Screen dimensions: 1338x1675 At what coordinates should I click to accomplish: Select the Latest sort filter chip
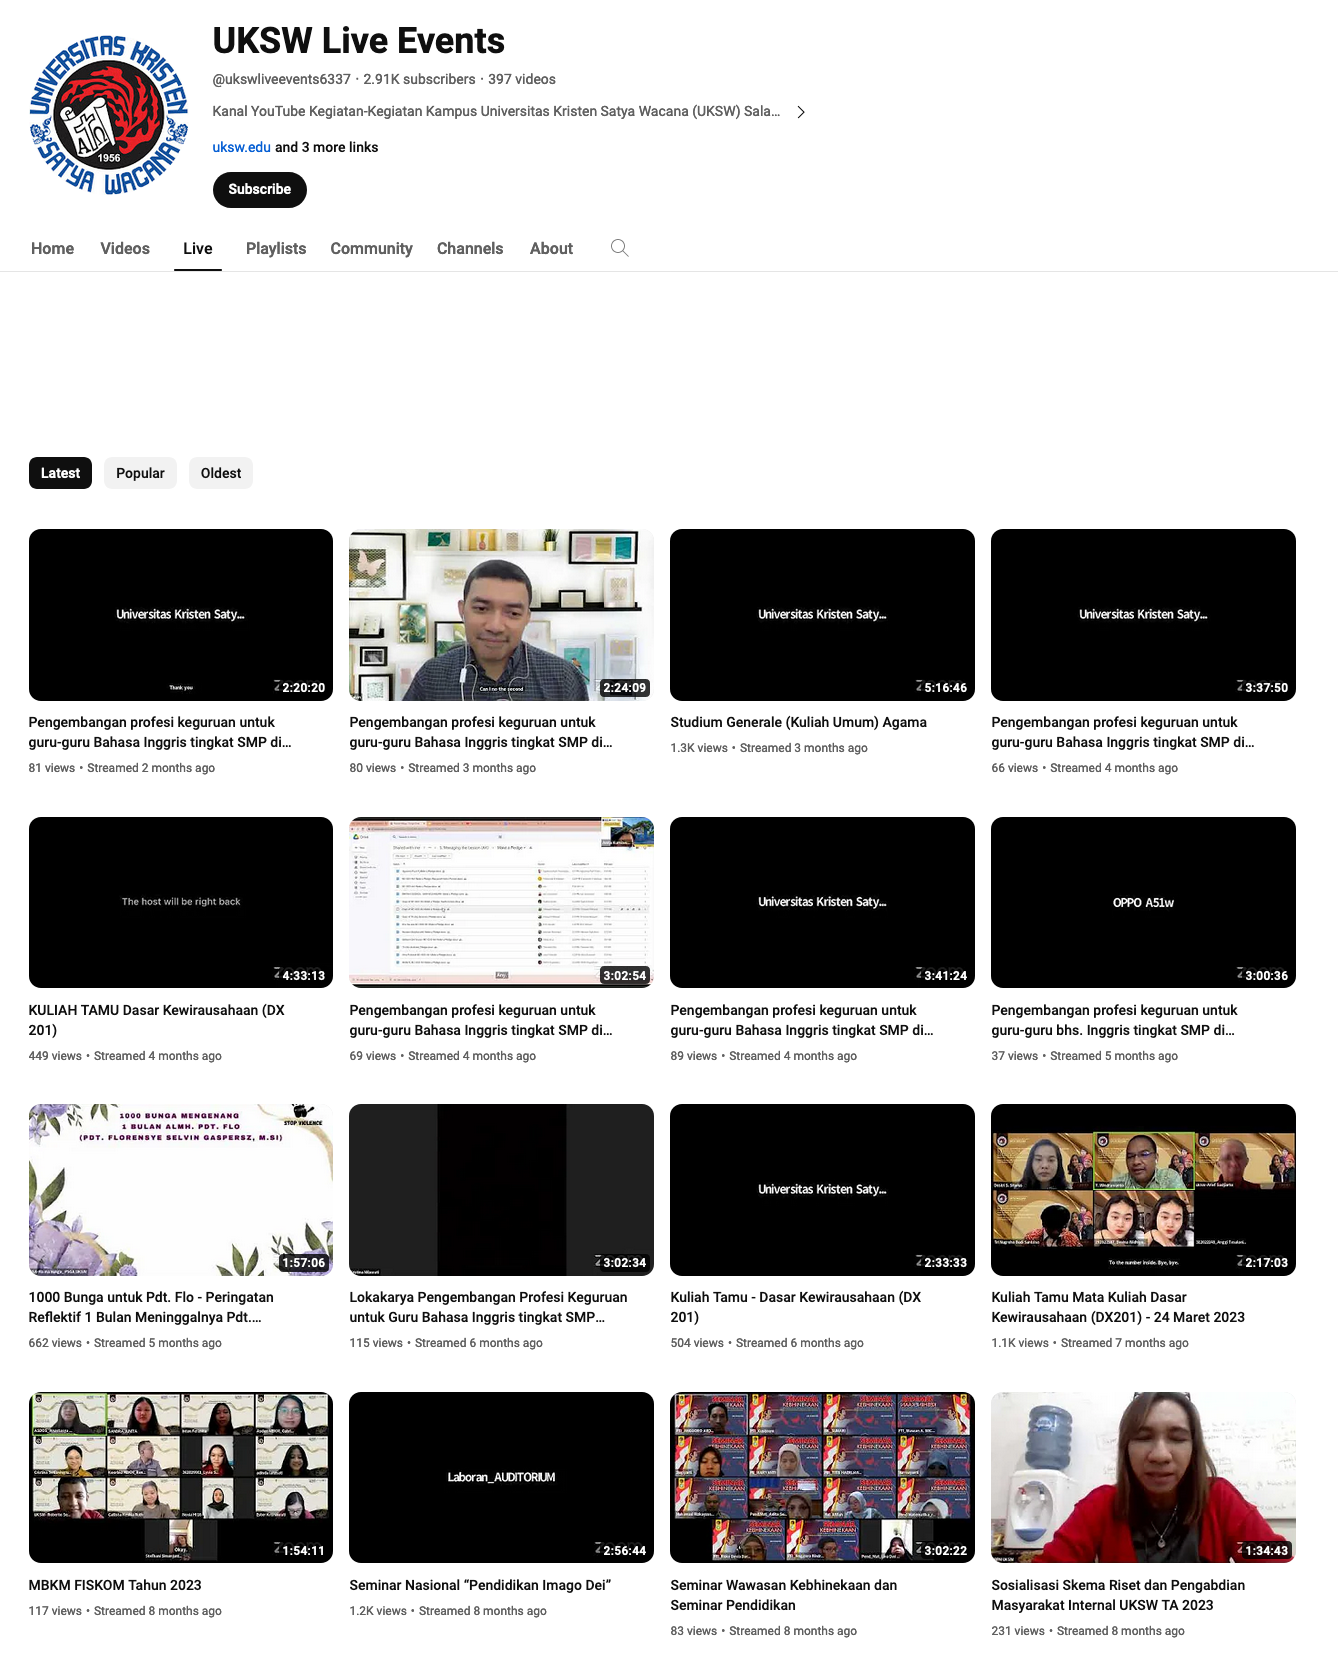tap(60, 473)
